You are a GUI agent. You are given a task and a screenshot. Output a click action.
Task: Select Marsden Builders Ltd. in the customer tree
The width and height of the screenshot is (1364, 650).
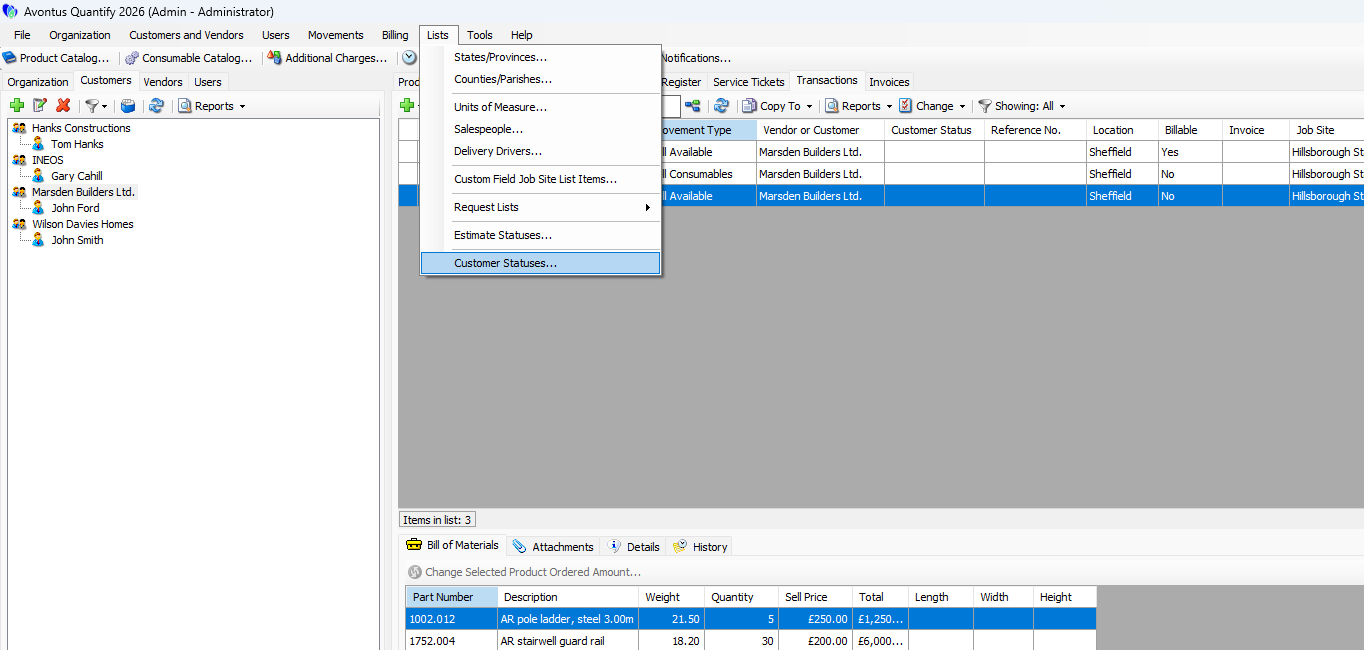(83, 192)
